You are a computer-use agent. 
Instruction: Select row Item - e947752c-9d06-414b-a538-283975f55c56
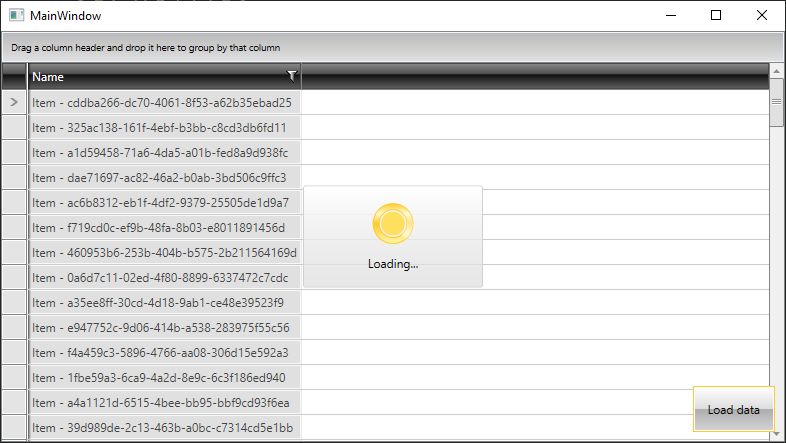161,327
